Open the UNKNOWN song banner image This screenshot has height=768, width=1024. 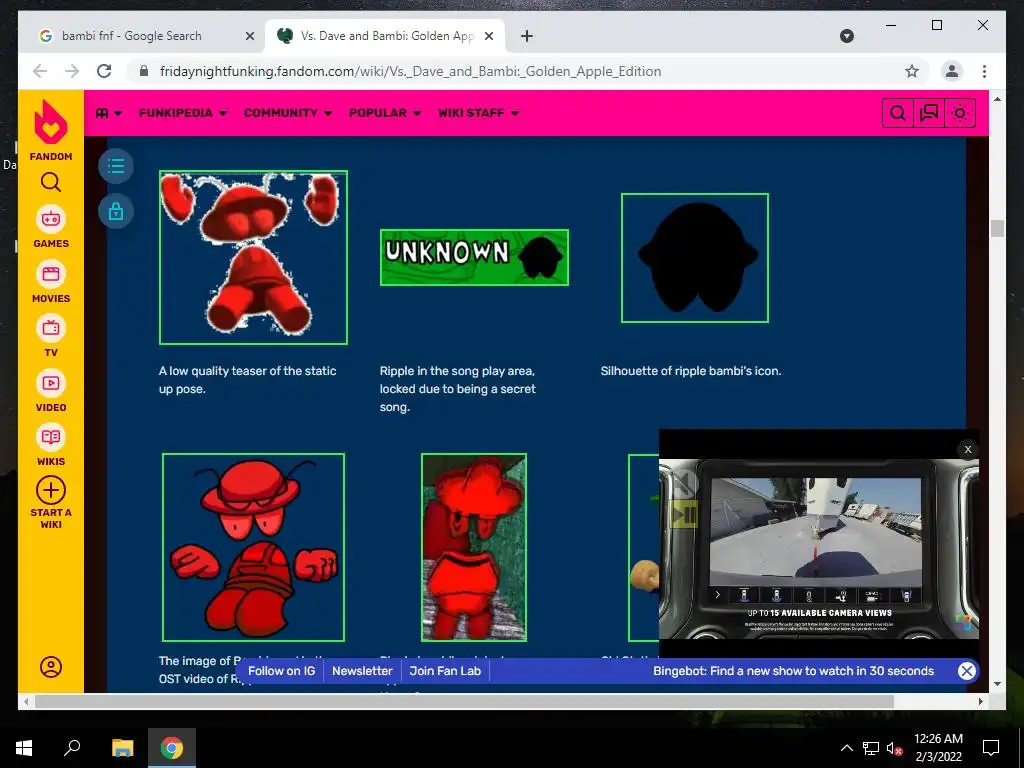tap(474, 257)
